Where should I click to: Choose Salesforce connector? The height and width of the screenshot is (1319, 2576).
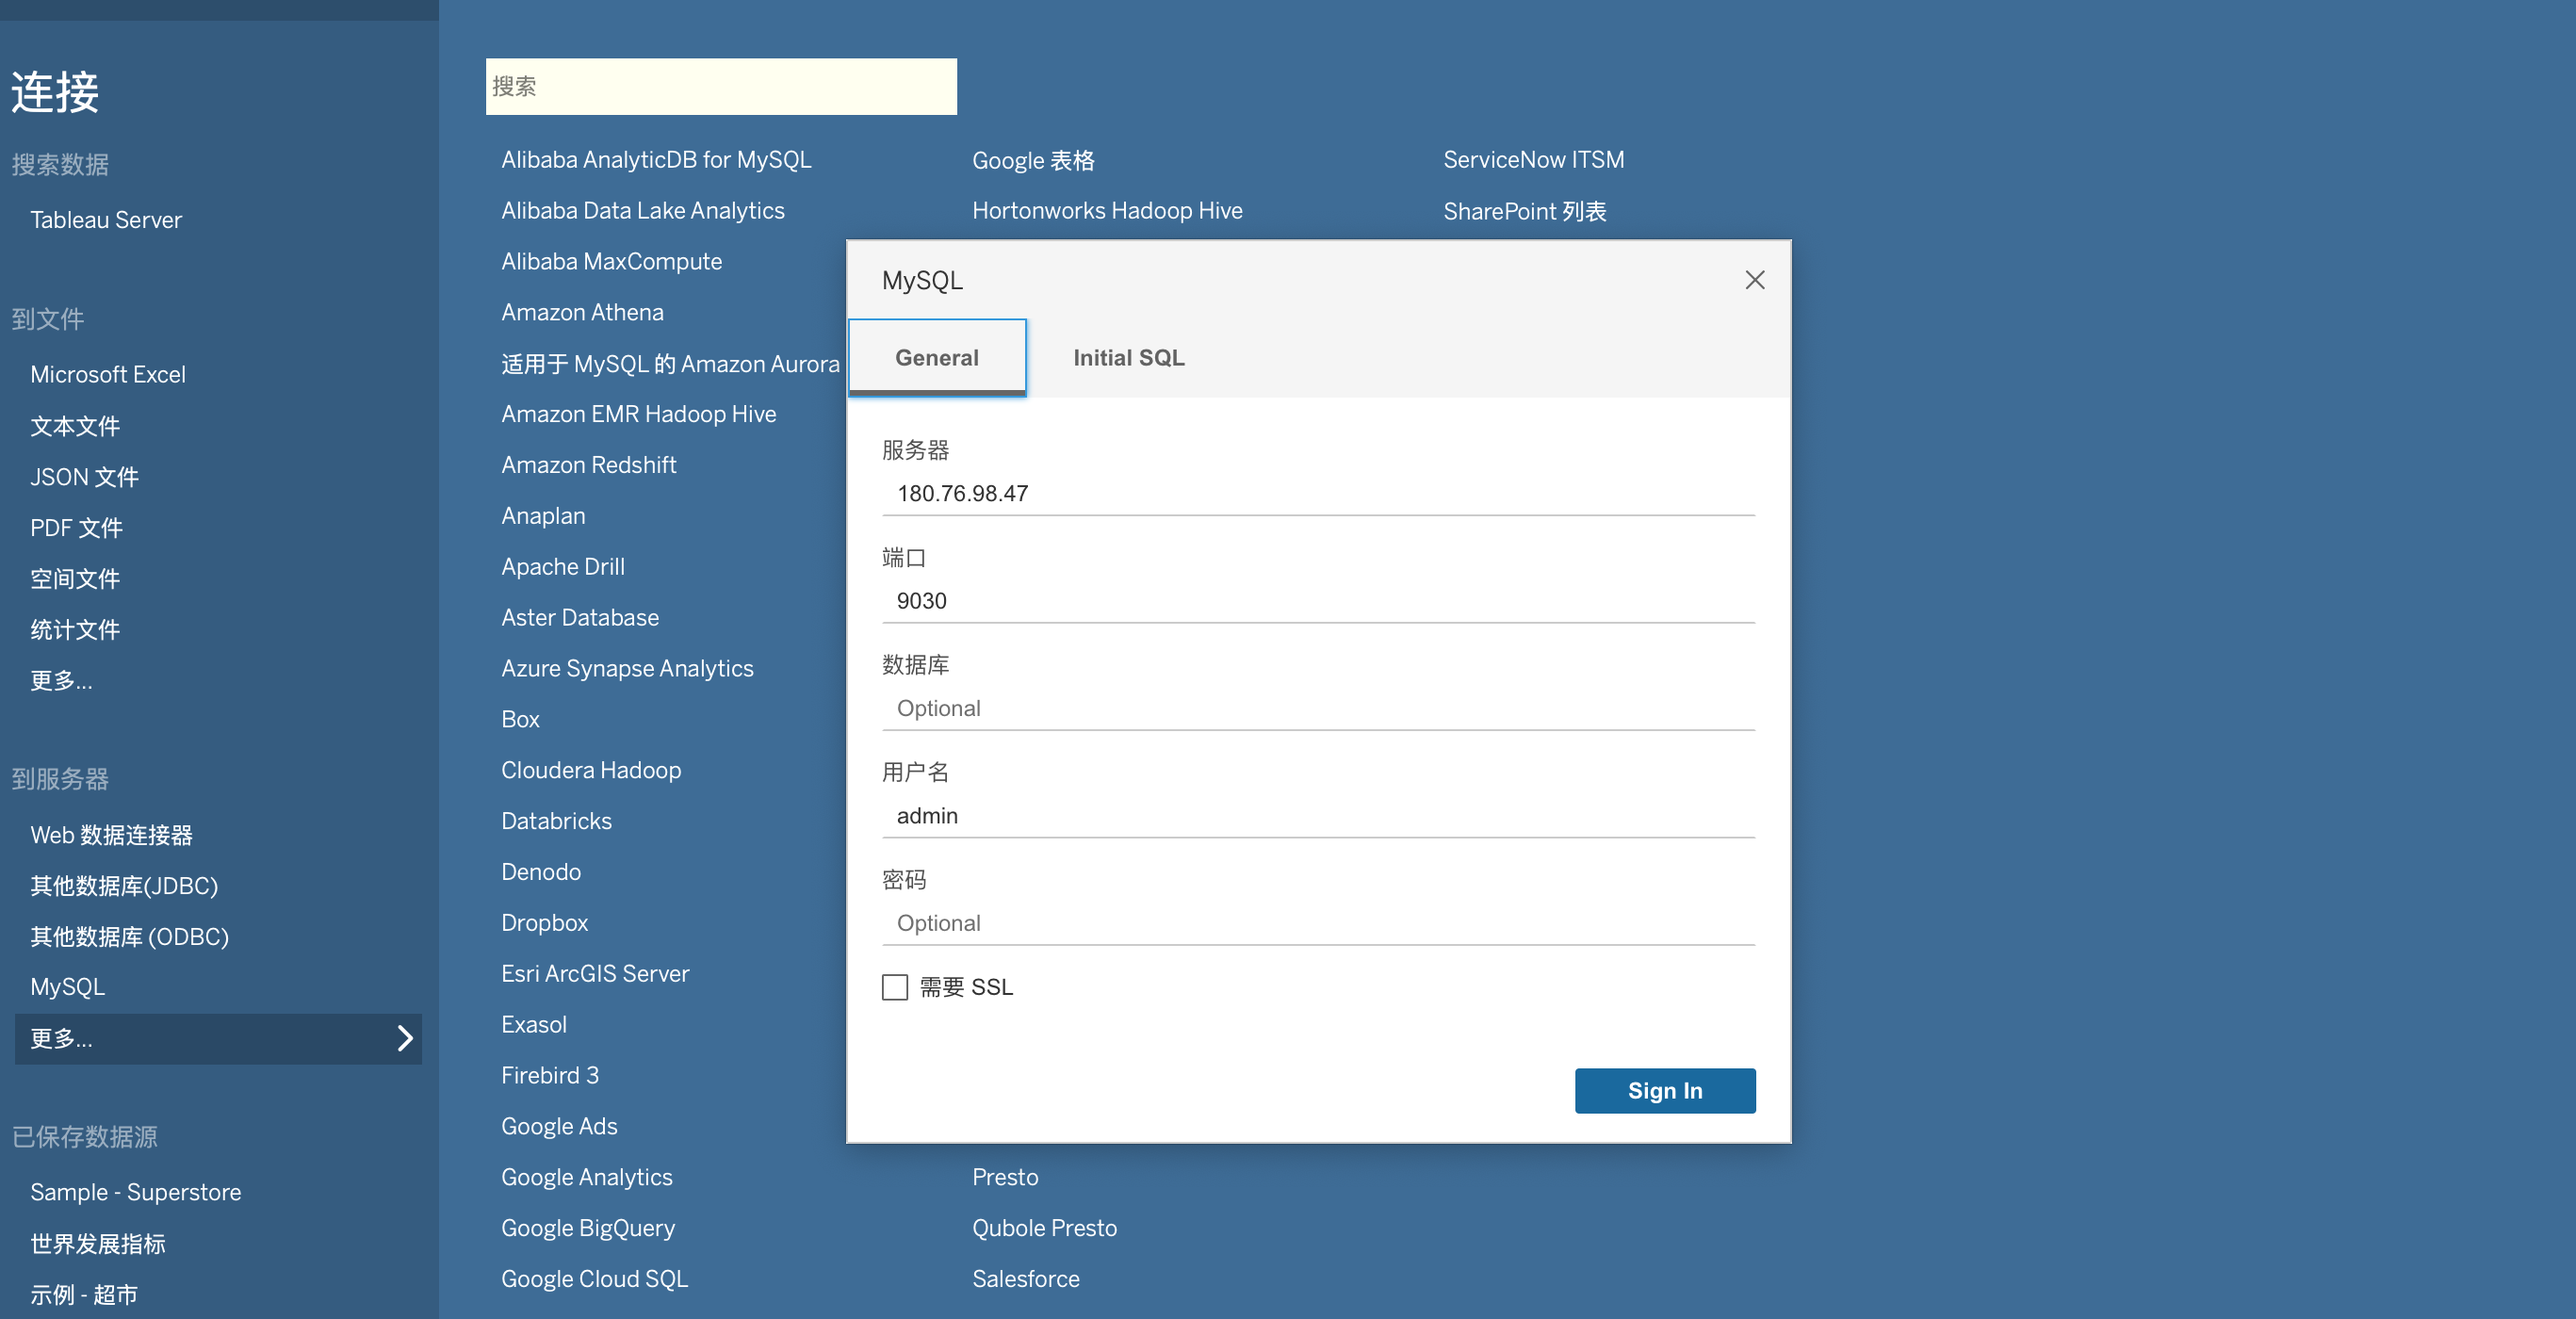coord(1025,1280)
